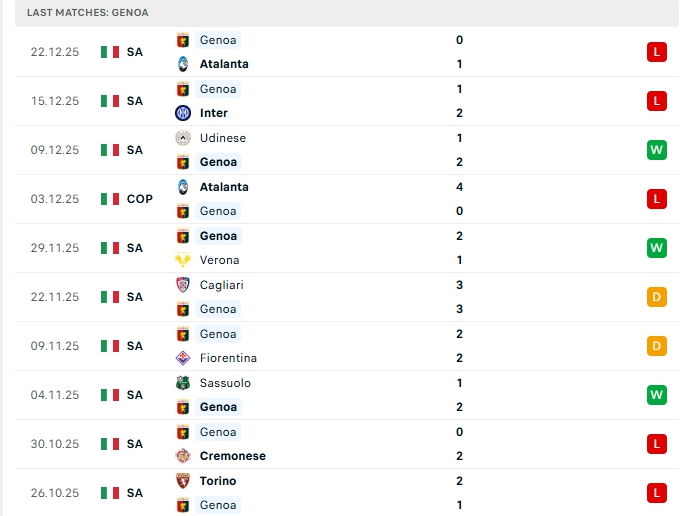The image size is (690, 516).
Task: Click the red L badge for the Inter match
Action: [x=656, y=101]
